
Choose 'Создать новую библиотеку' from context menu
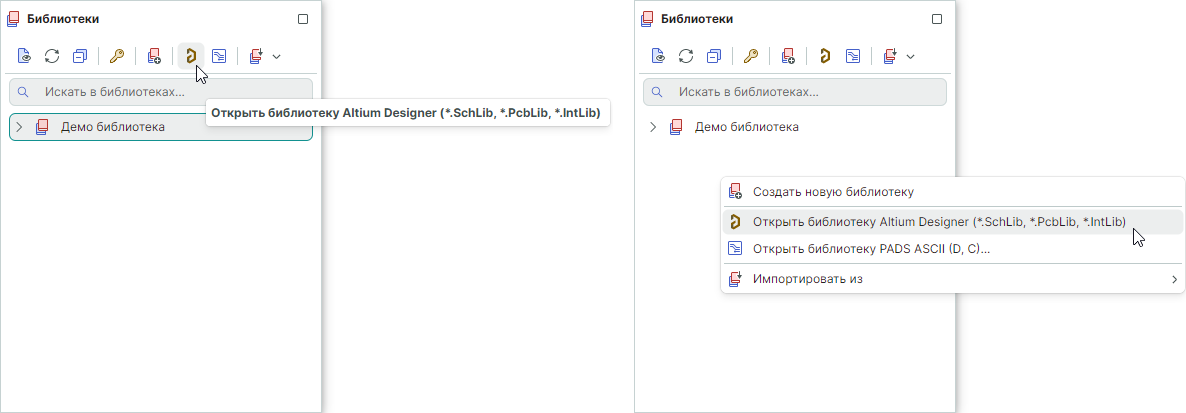tap(833, 191)
